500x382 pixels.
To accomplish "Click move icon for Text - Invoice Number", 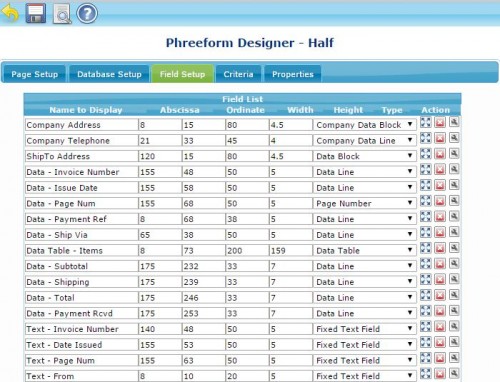I will click(x=426, y=326).
